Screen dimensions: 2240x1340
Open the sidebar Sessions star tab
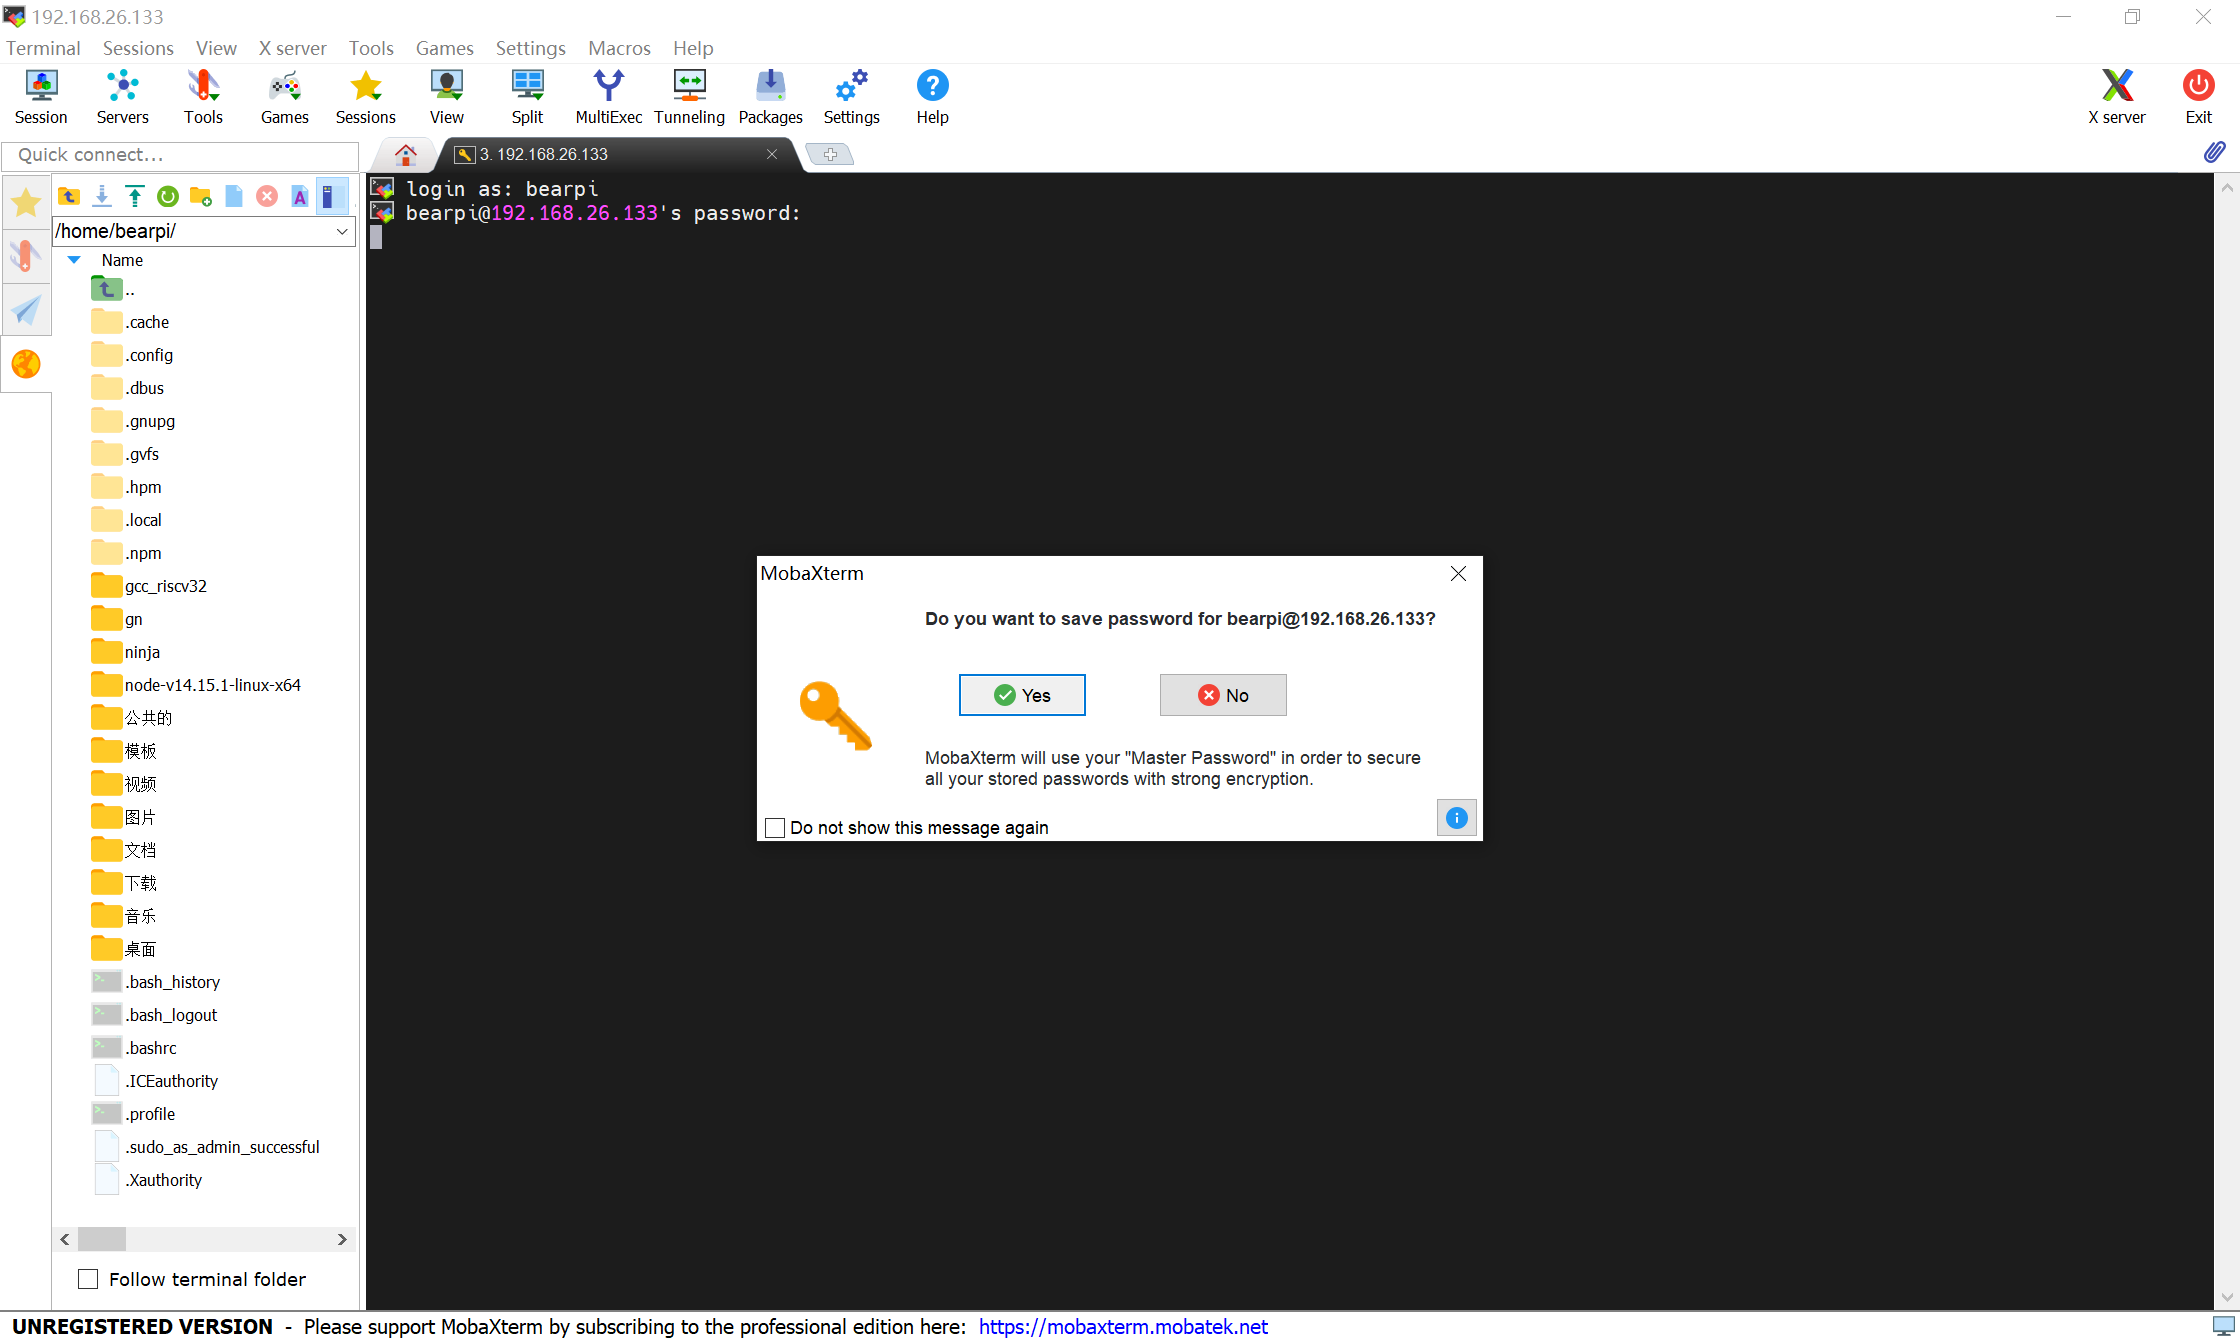(x=26, y=203)
